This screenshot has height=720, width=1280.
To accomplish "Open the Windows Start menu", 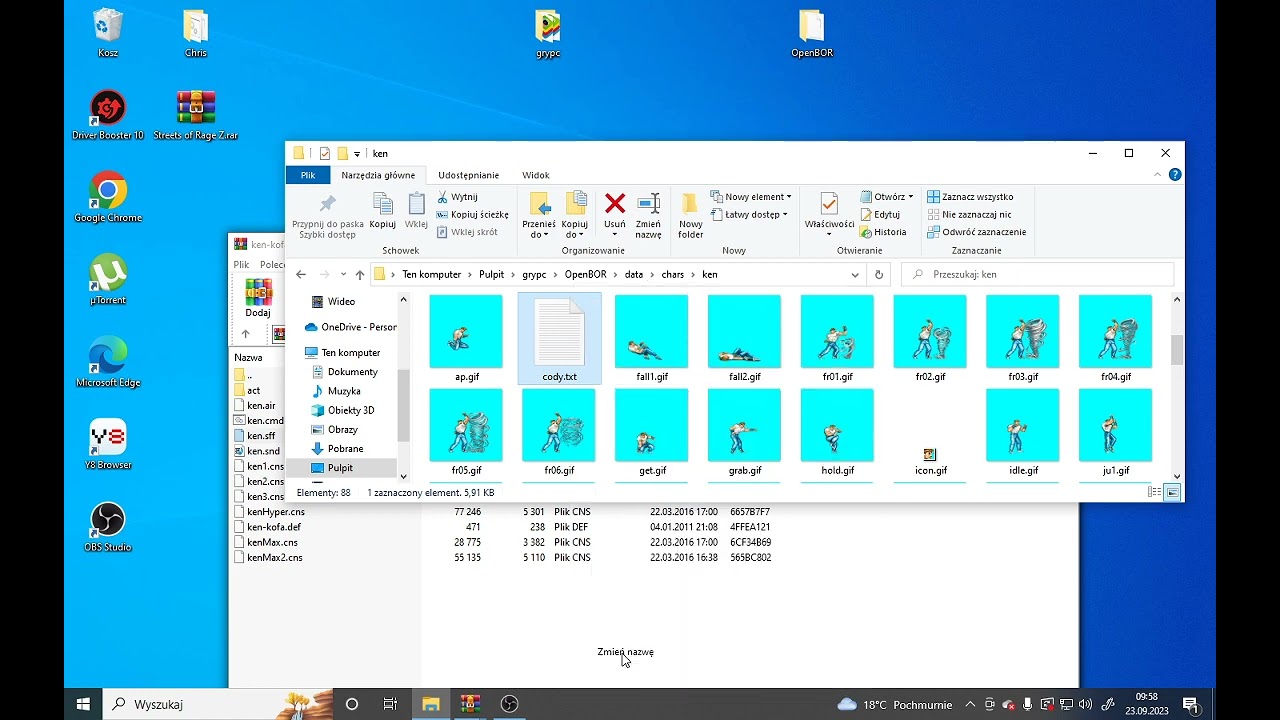I will [x=84, y=704].
